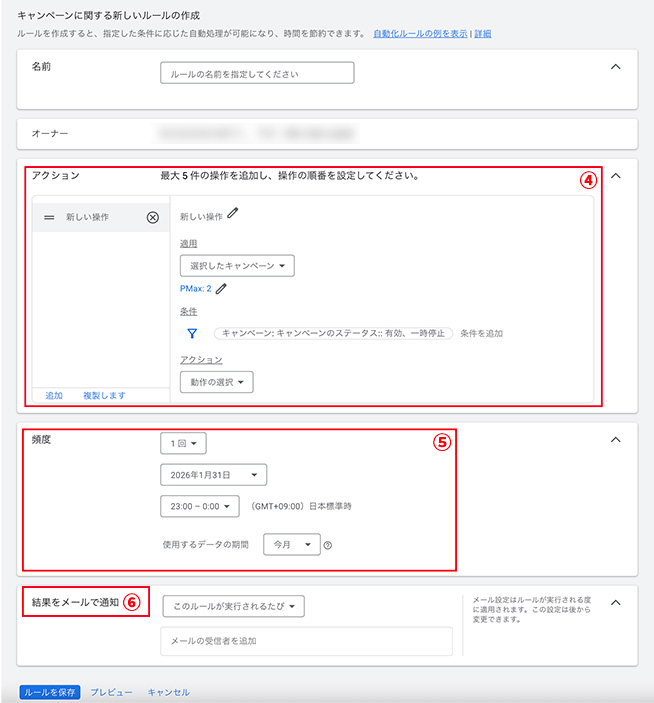The height and width of the screenshot is (703, 654).
Task: Click the help icon beside 今月 dropdown
Action: pos(328,545)
